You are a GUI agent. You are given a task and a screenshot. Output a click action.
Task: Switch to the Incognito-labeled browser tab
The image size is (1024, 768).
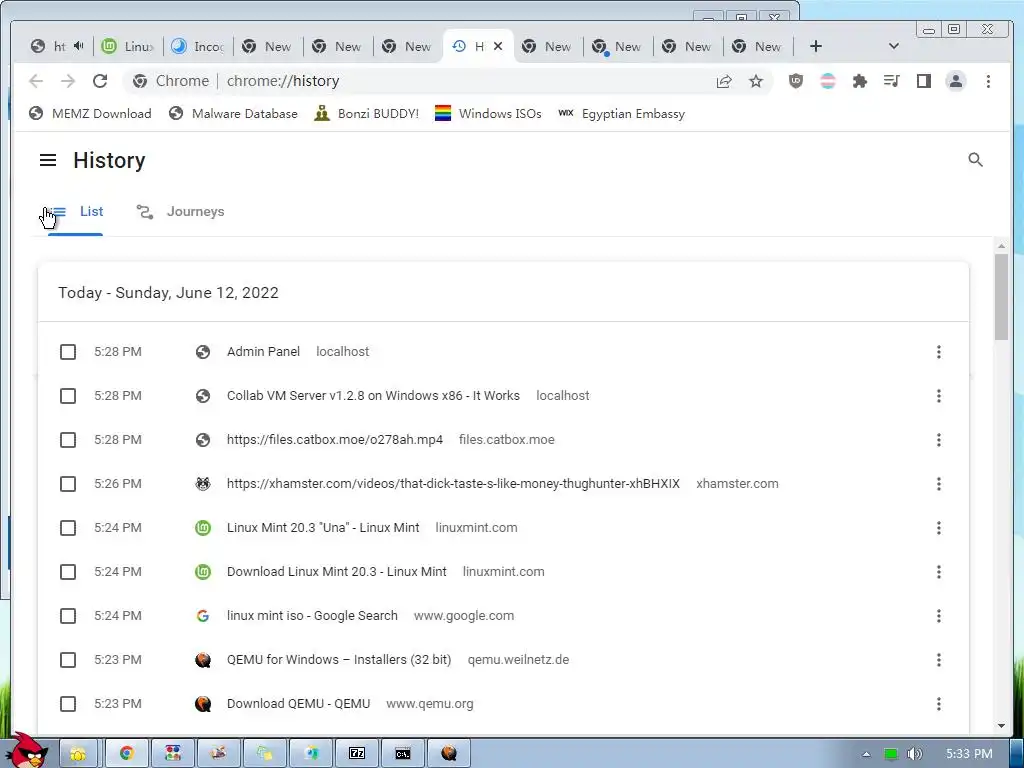[x=198, y=46]
